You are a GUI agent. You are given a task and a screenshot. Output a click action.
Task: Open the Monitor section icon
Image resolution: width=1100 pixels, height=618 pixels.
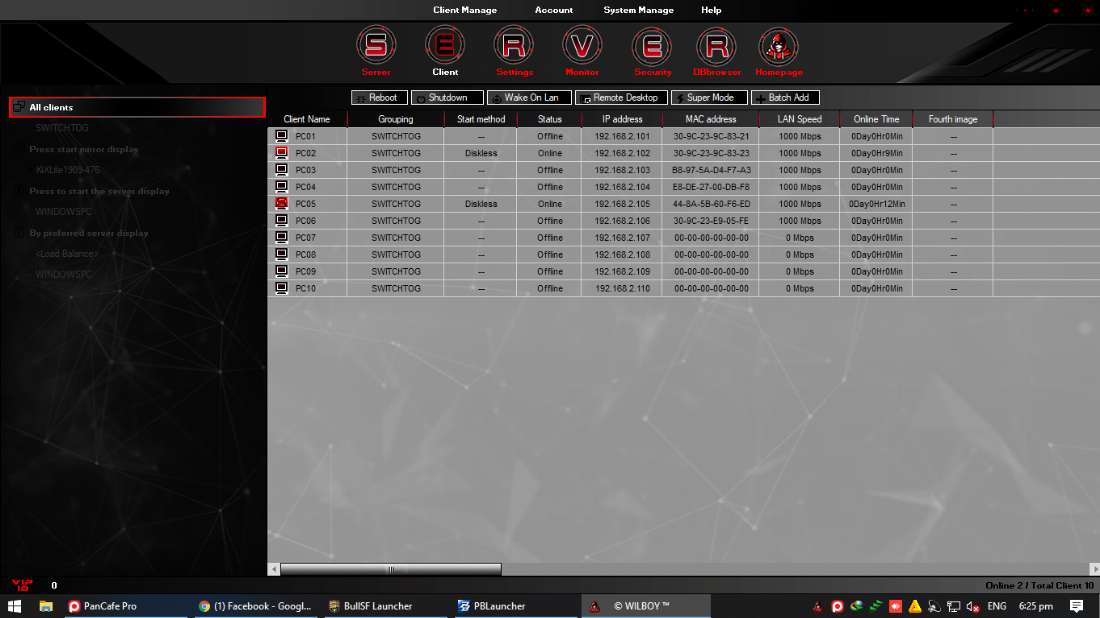point(582,46)
